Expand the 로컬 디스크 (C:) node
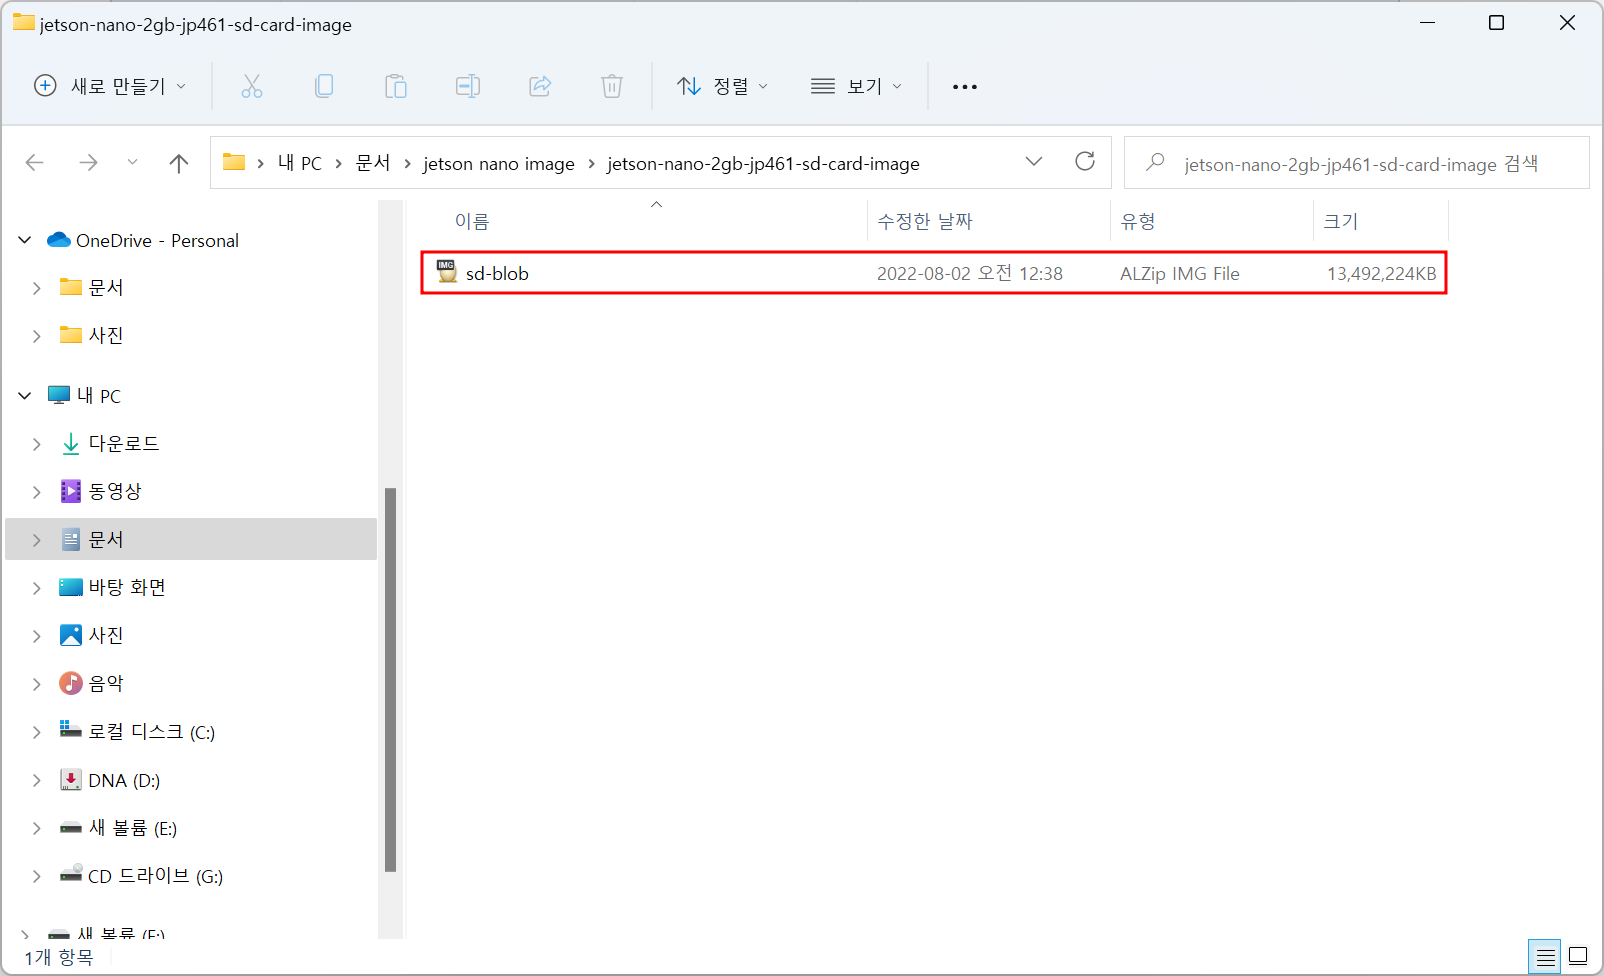 37,732
